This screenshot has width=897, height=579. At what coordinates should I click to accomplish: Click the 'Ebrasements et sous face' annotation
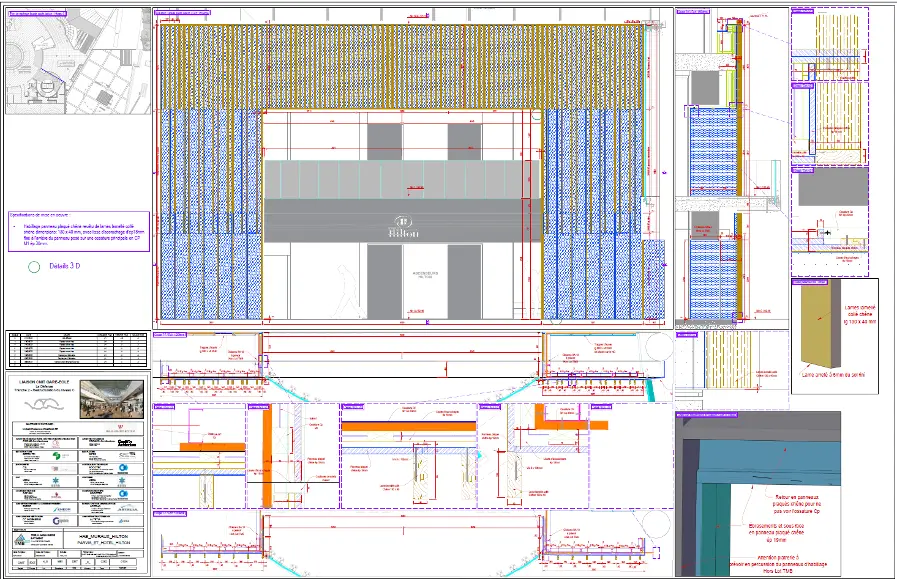[776, 533]
